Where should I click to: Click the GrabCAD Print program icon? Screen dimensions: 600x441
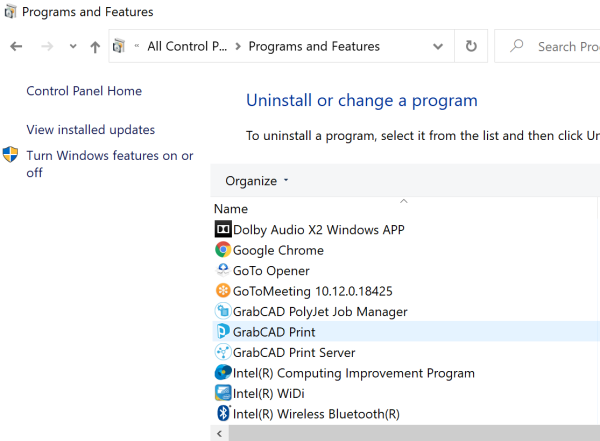(223, 332)
